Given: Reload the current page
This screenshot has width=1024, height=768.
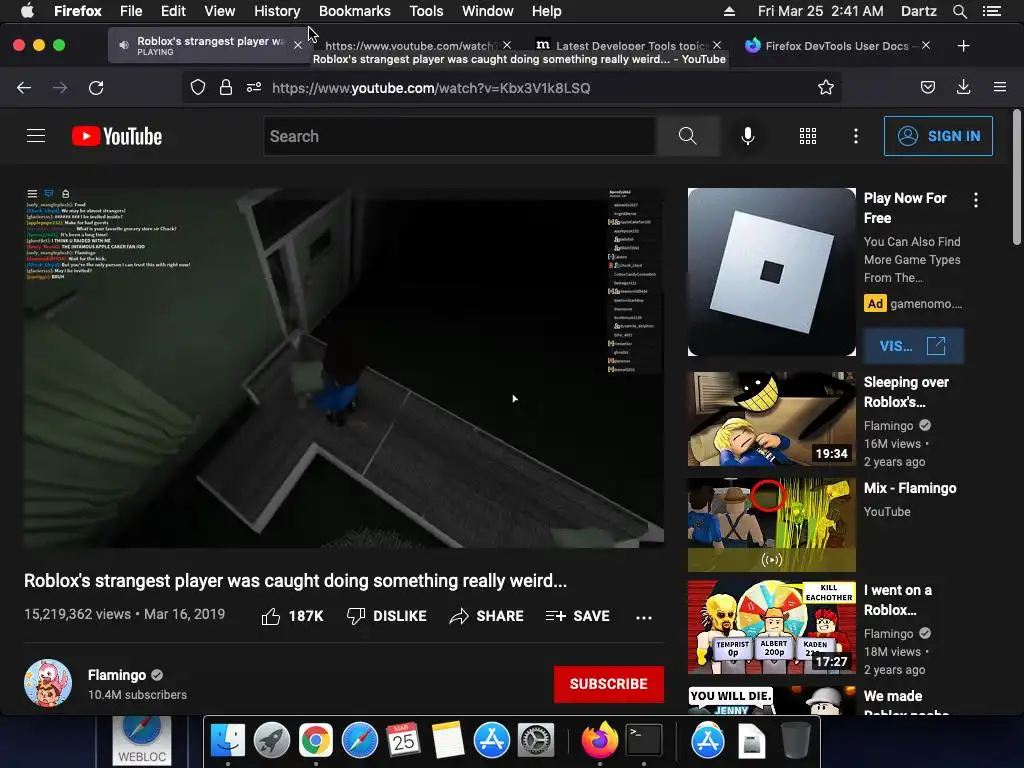Looking at the screenshot, I should (x=96, y=88).
